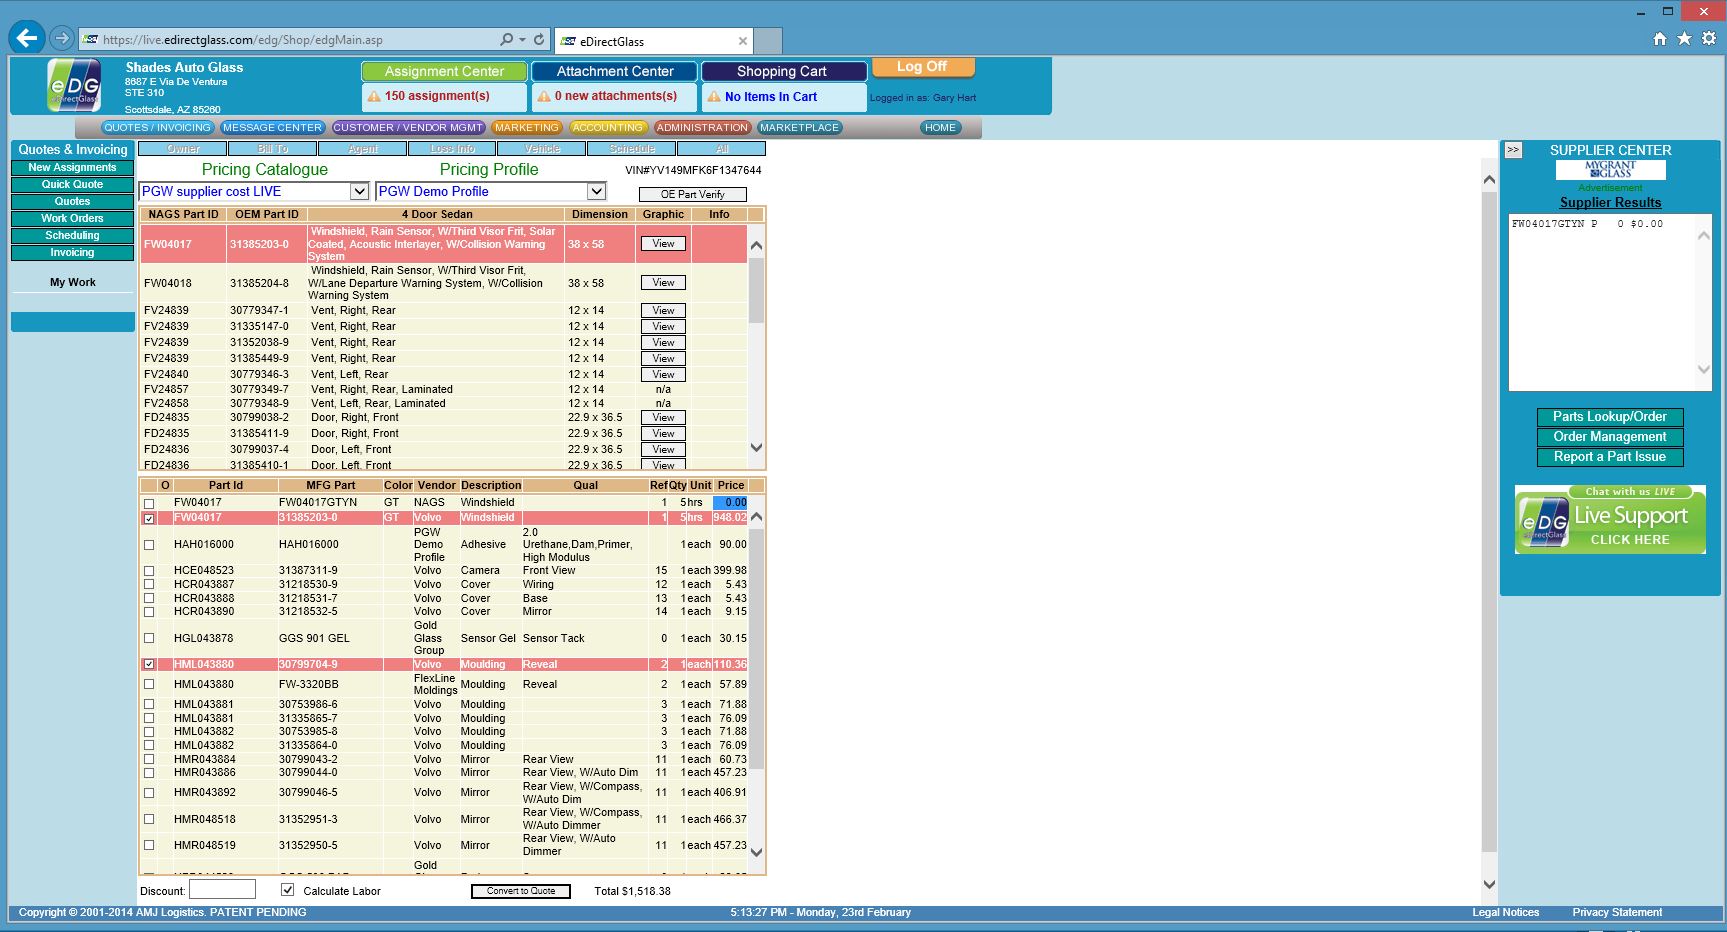Open Order Management in Supplier Center
The image size is (1727, 932).
[1610, 437]
